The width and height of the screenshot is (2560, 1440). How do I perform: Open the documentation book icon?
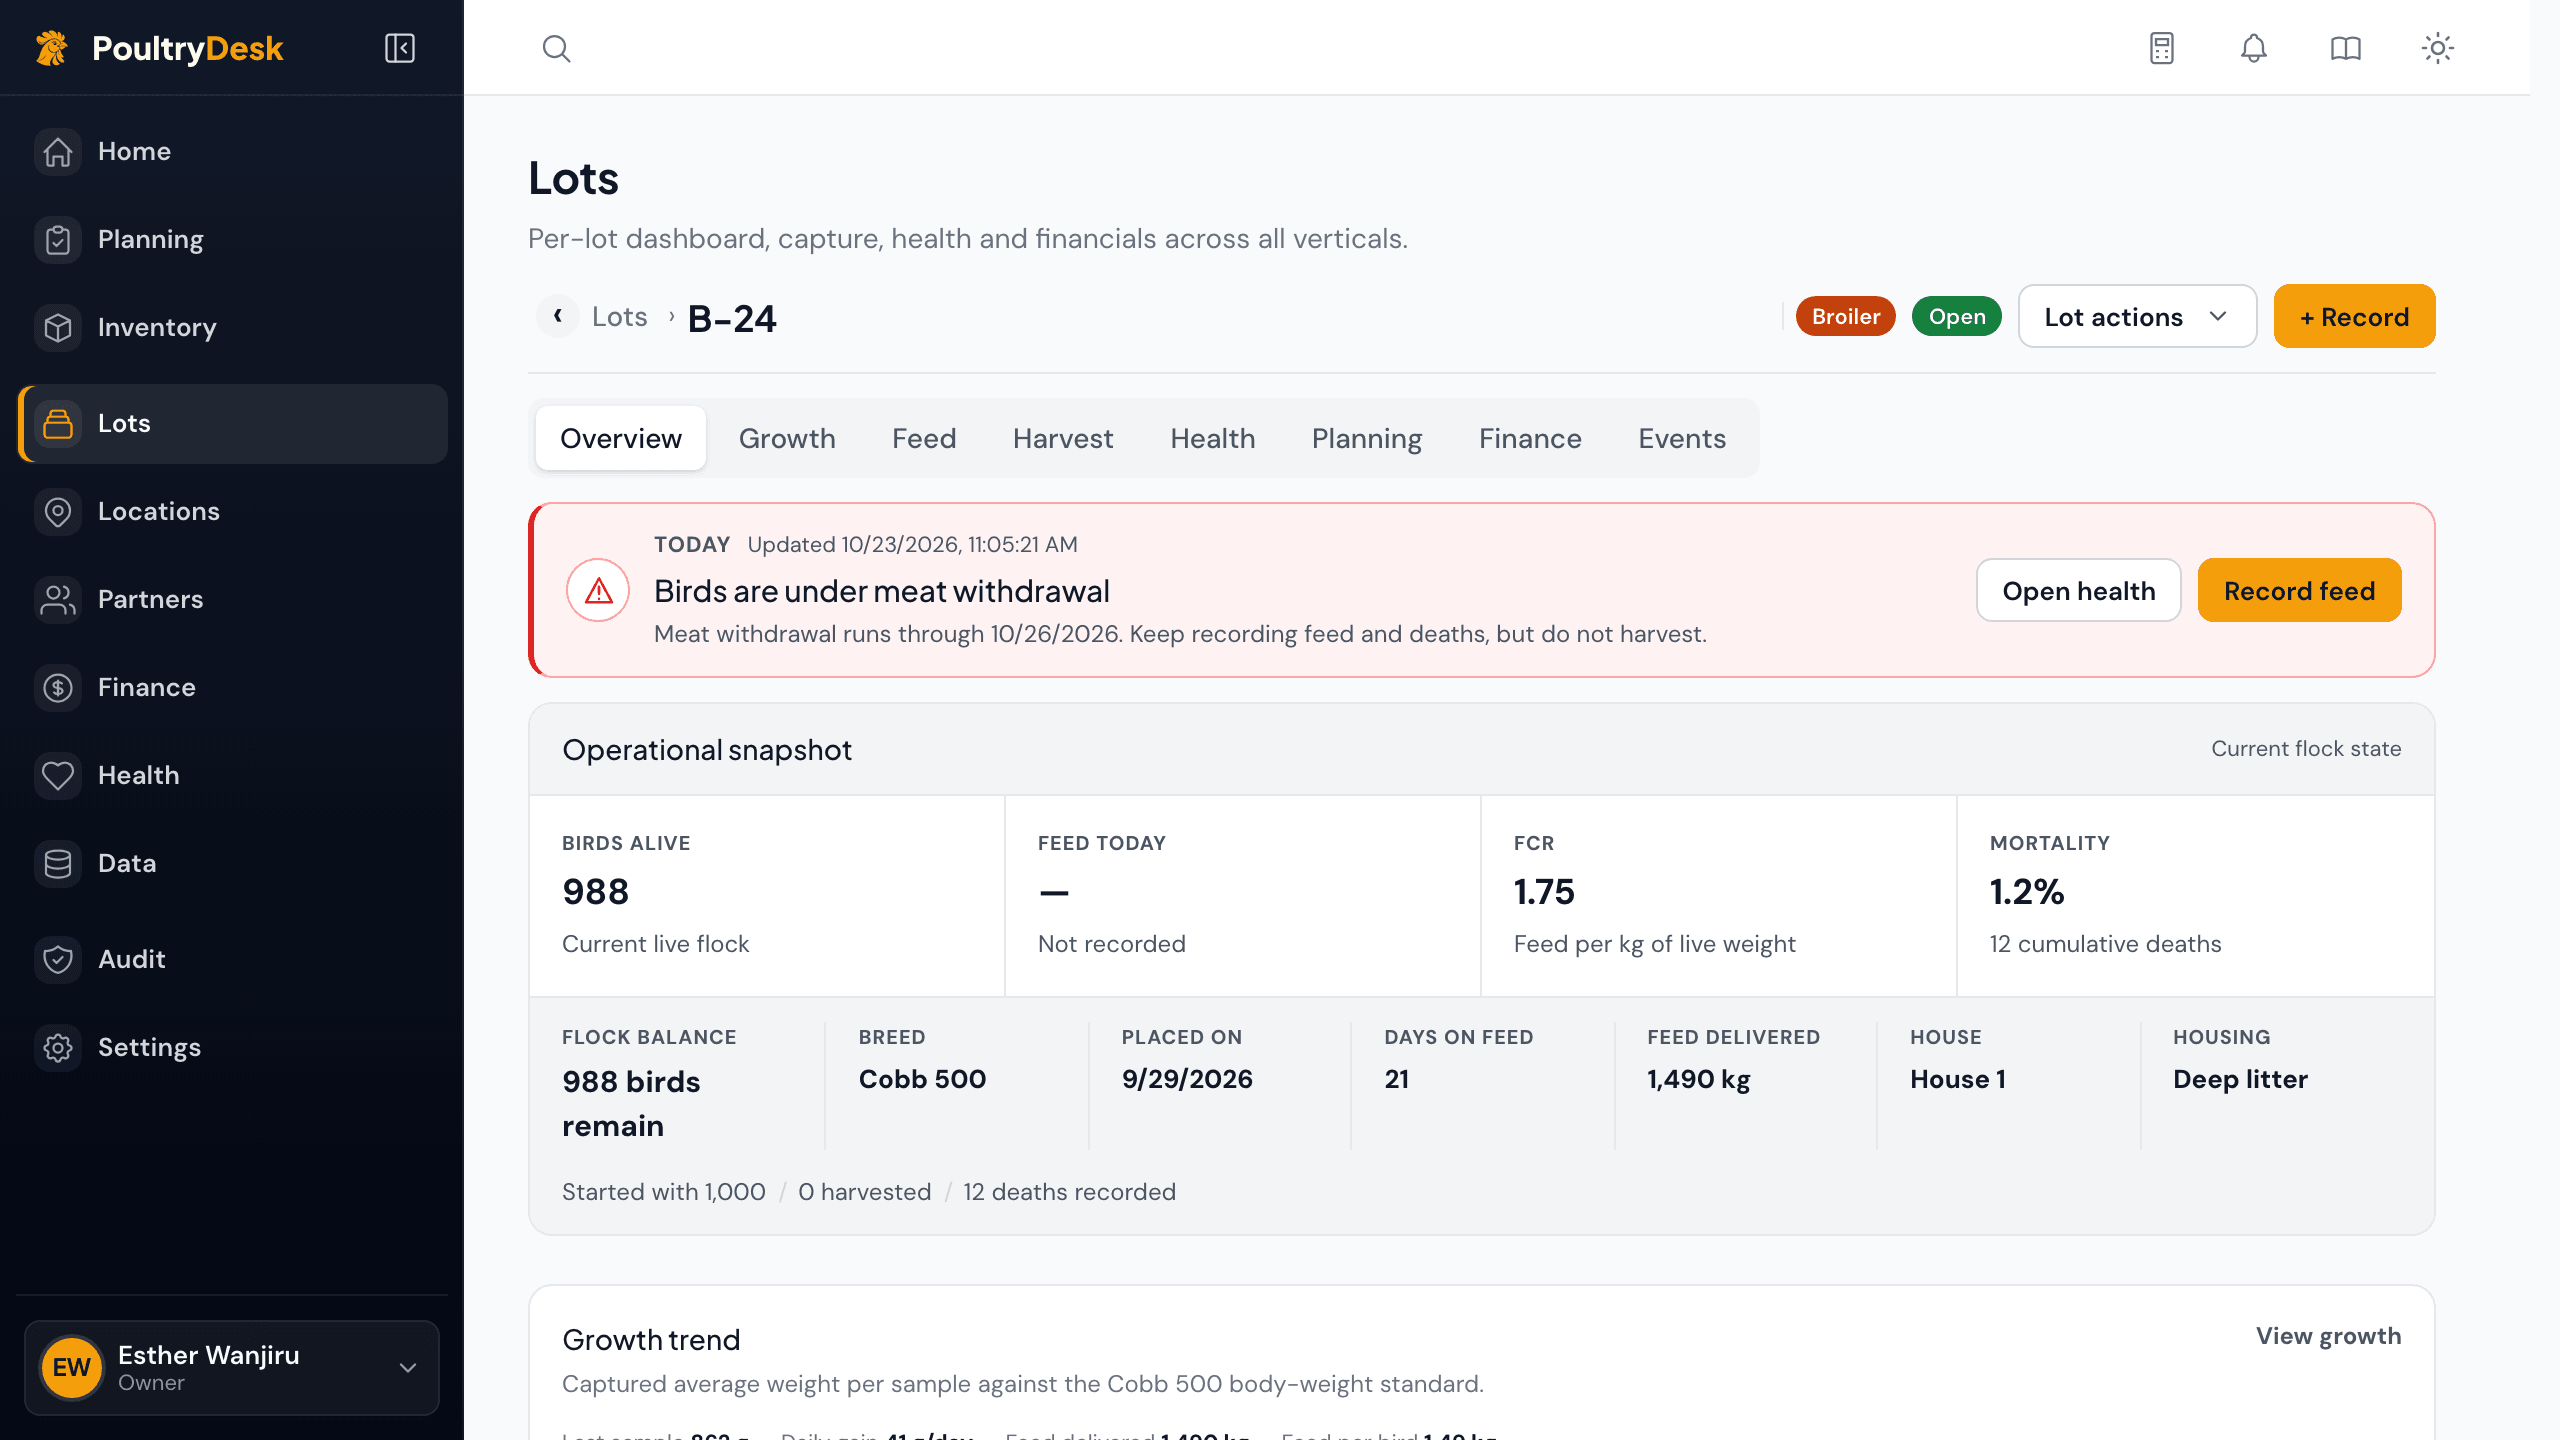point(2345,48)
